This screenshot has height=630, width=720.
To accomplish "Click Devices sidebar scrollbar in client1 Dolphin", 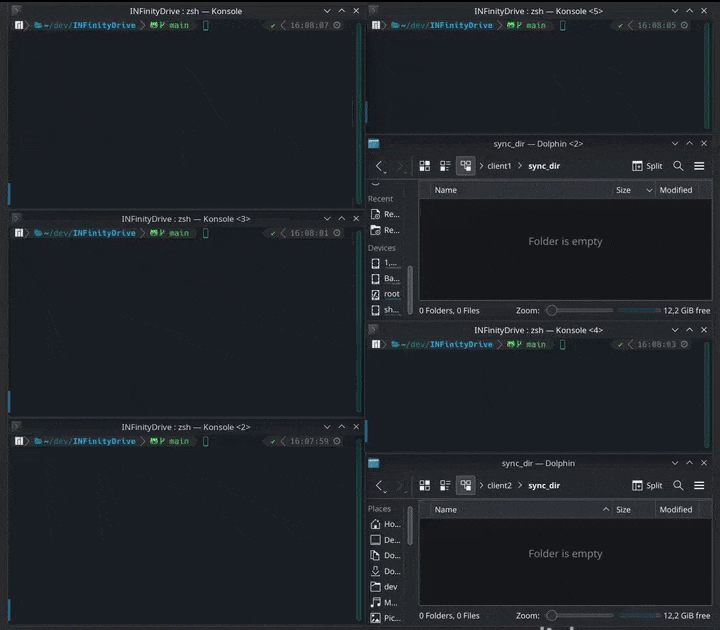I will pos(410,290).
